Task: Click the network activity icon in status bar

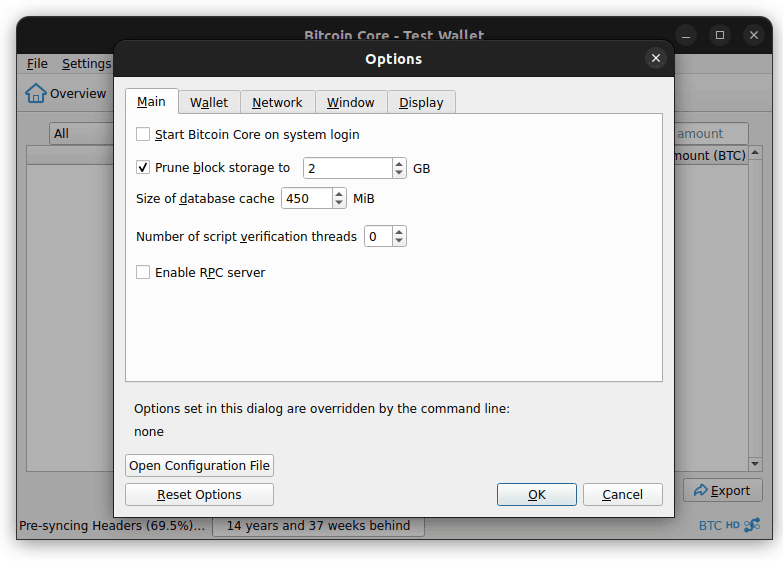Action: click(x=752, y=525)
